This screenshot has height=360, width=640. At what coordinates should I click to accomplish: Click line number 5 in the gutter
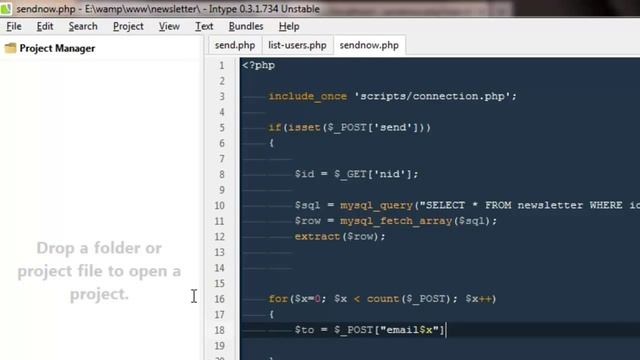coord(222,128)
